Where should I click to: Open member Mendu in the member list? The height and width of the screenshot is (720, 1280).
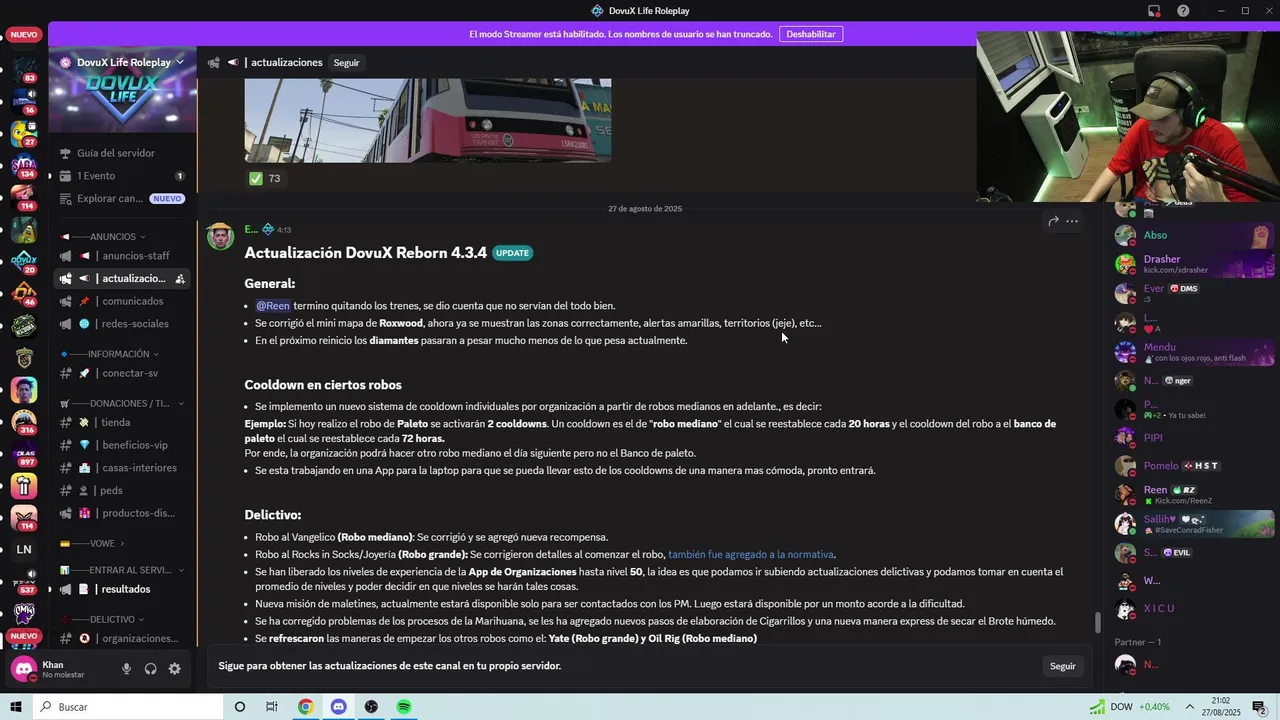pyautogui.click(x=1195, y=352)
